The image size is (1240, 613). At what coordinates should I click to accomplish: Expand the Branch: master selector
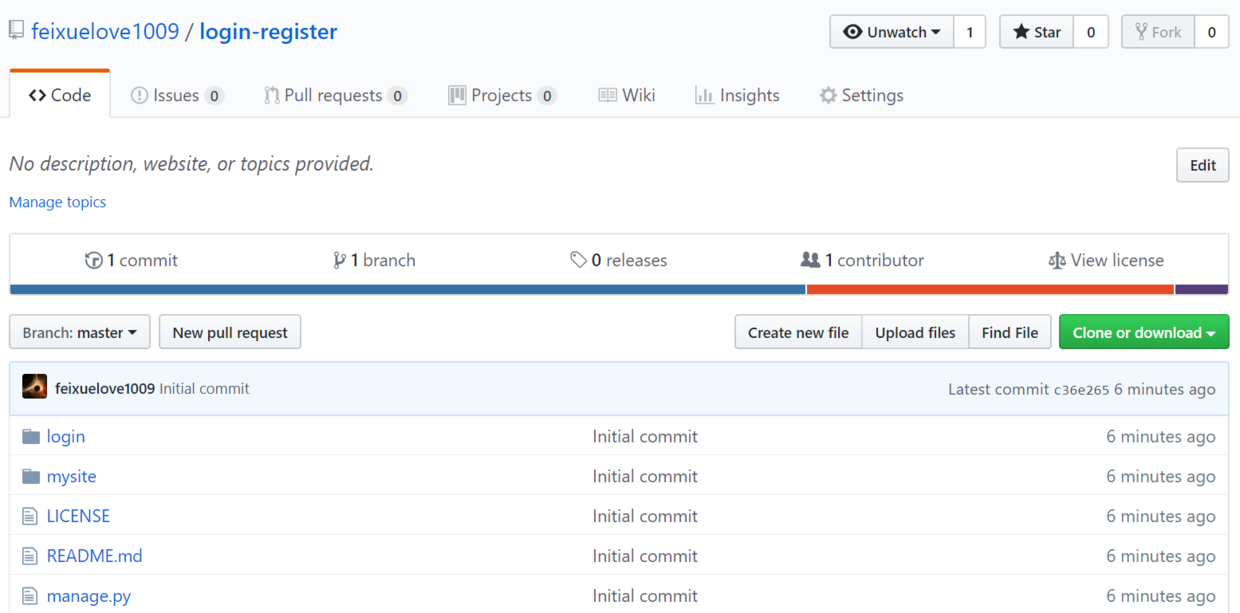[80, 332]
